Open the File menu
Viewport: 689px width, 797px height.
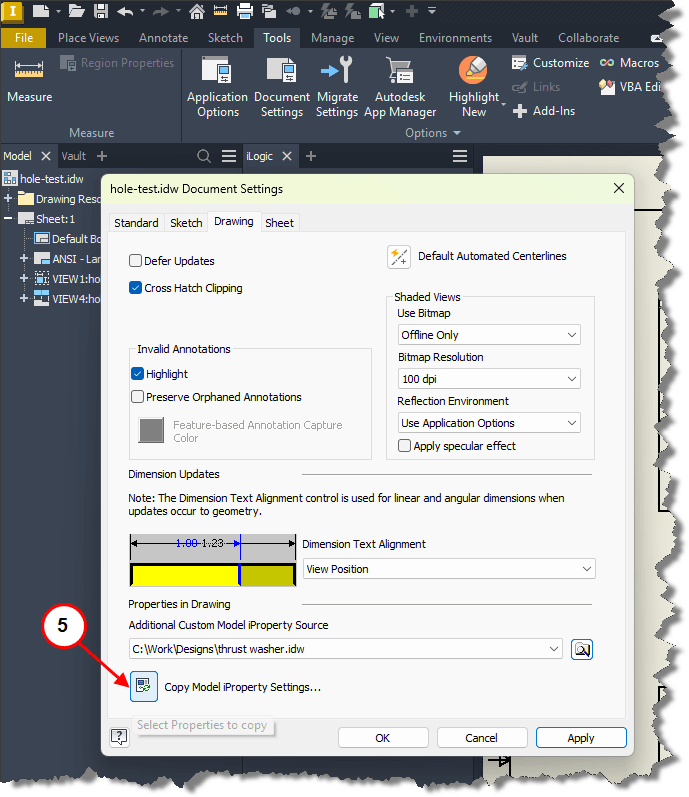pos(23,38)
